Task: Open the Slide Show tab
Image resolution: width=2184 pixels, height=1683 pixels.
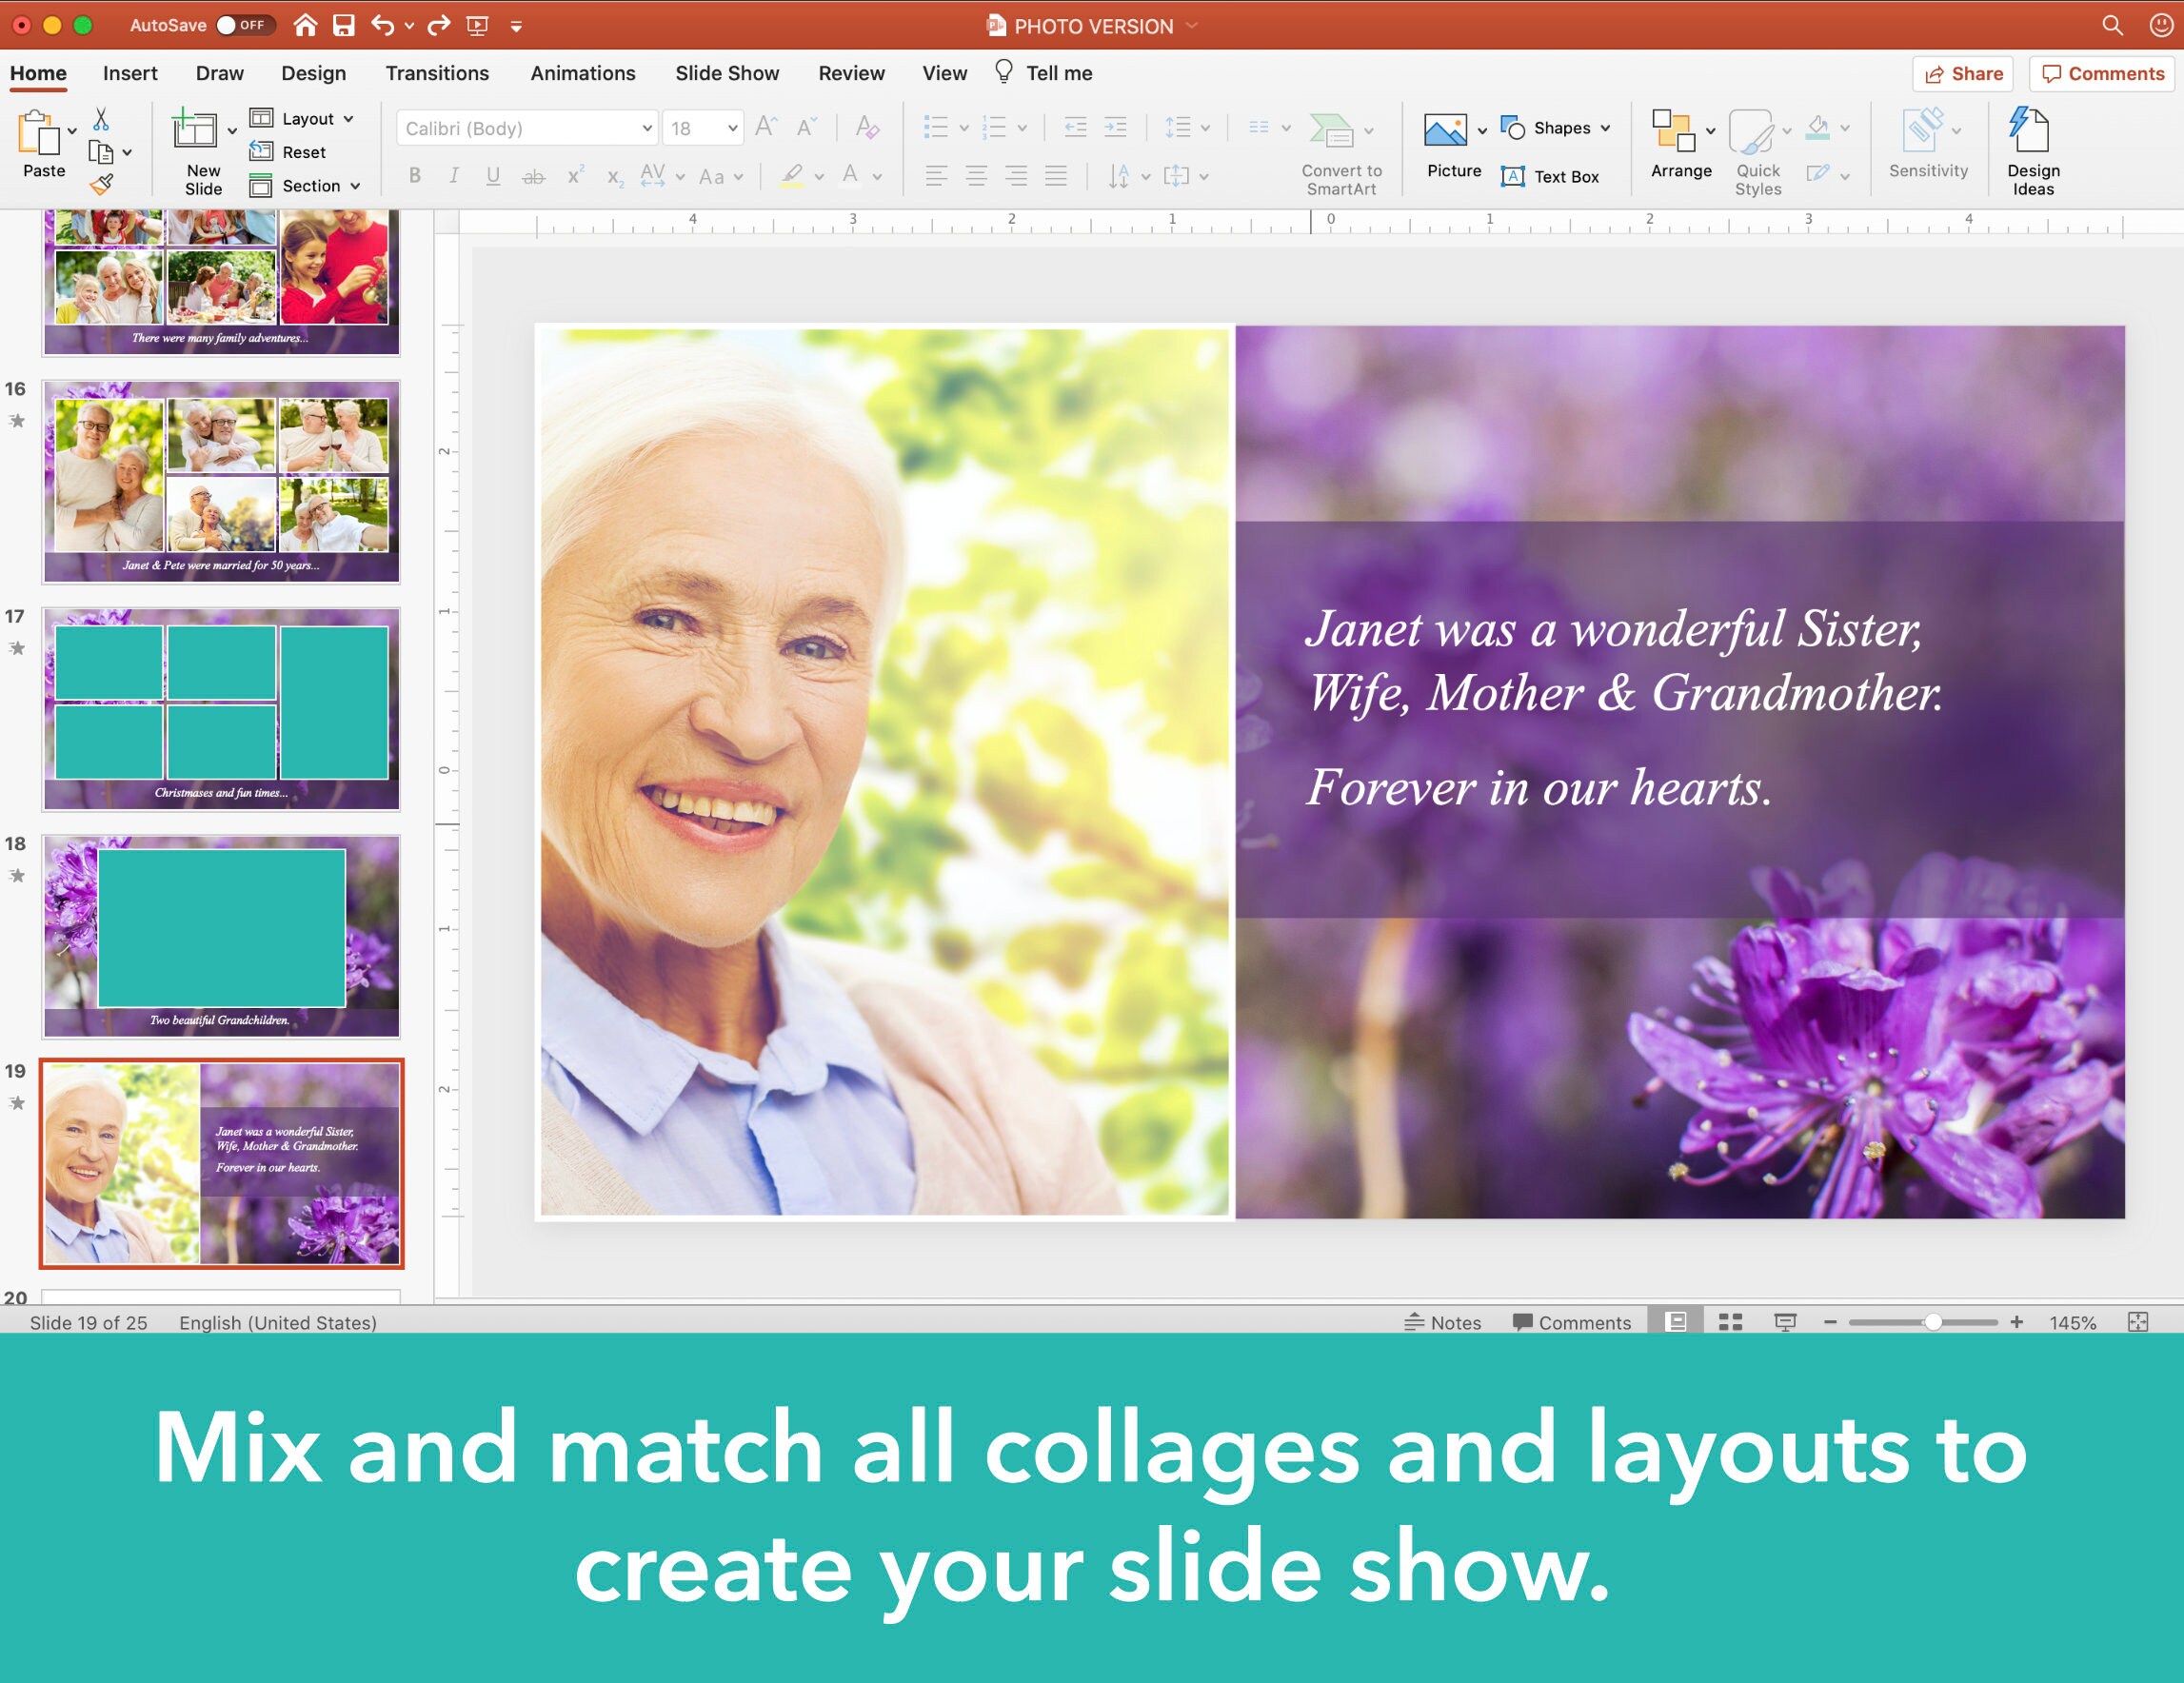Action: 727,72
